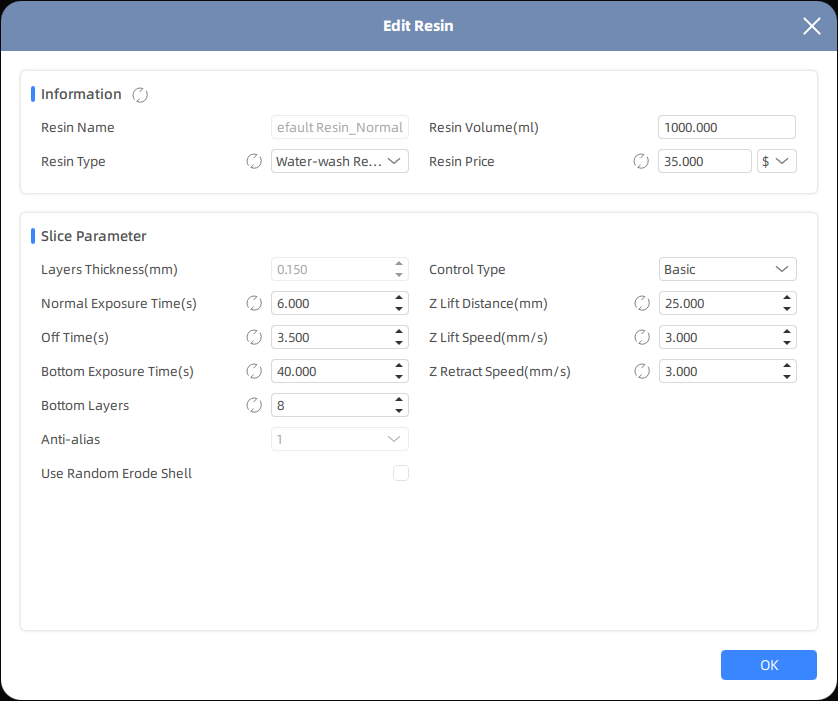Click the Control Type label

click(467, 269)
